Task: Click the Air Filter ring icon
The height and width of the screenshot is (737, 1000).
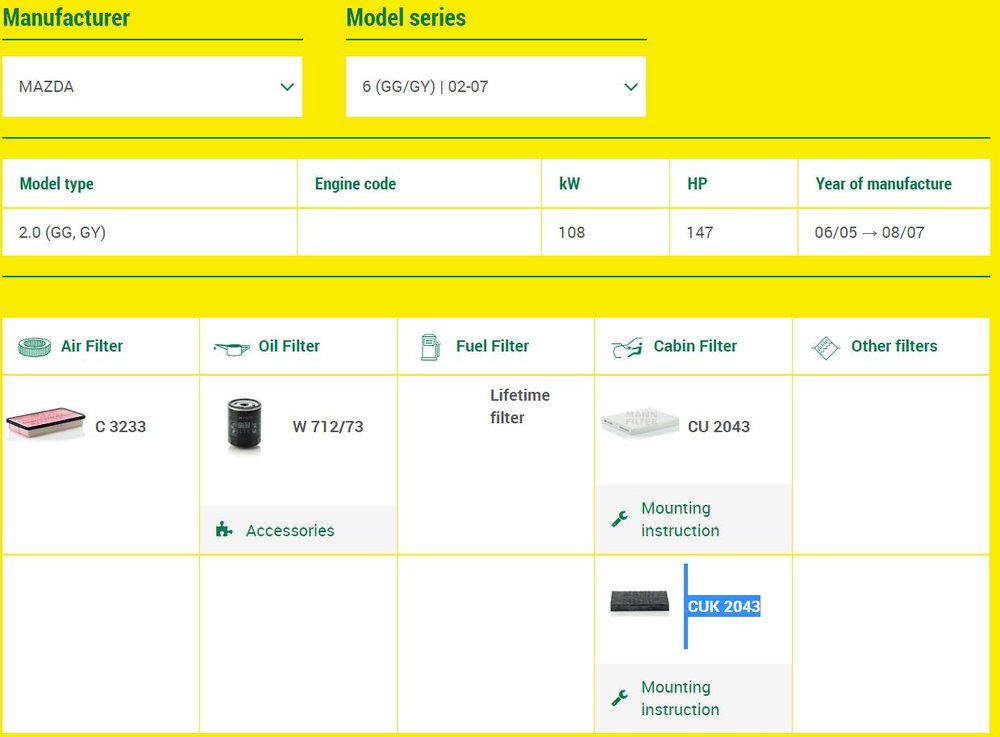Action: (34, 347)
